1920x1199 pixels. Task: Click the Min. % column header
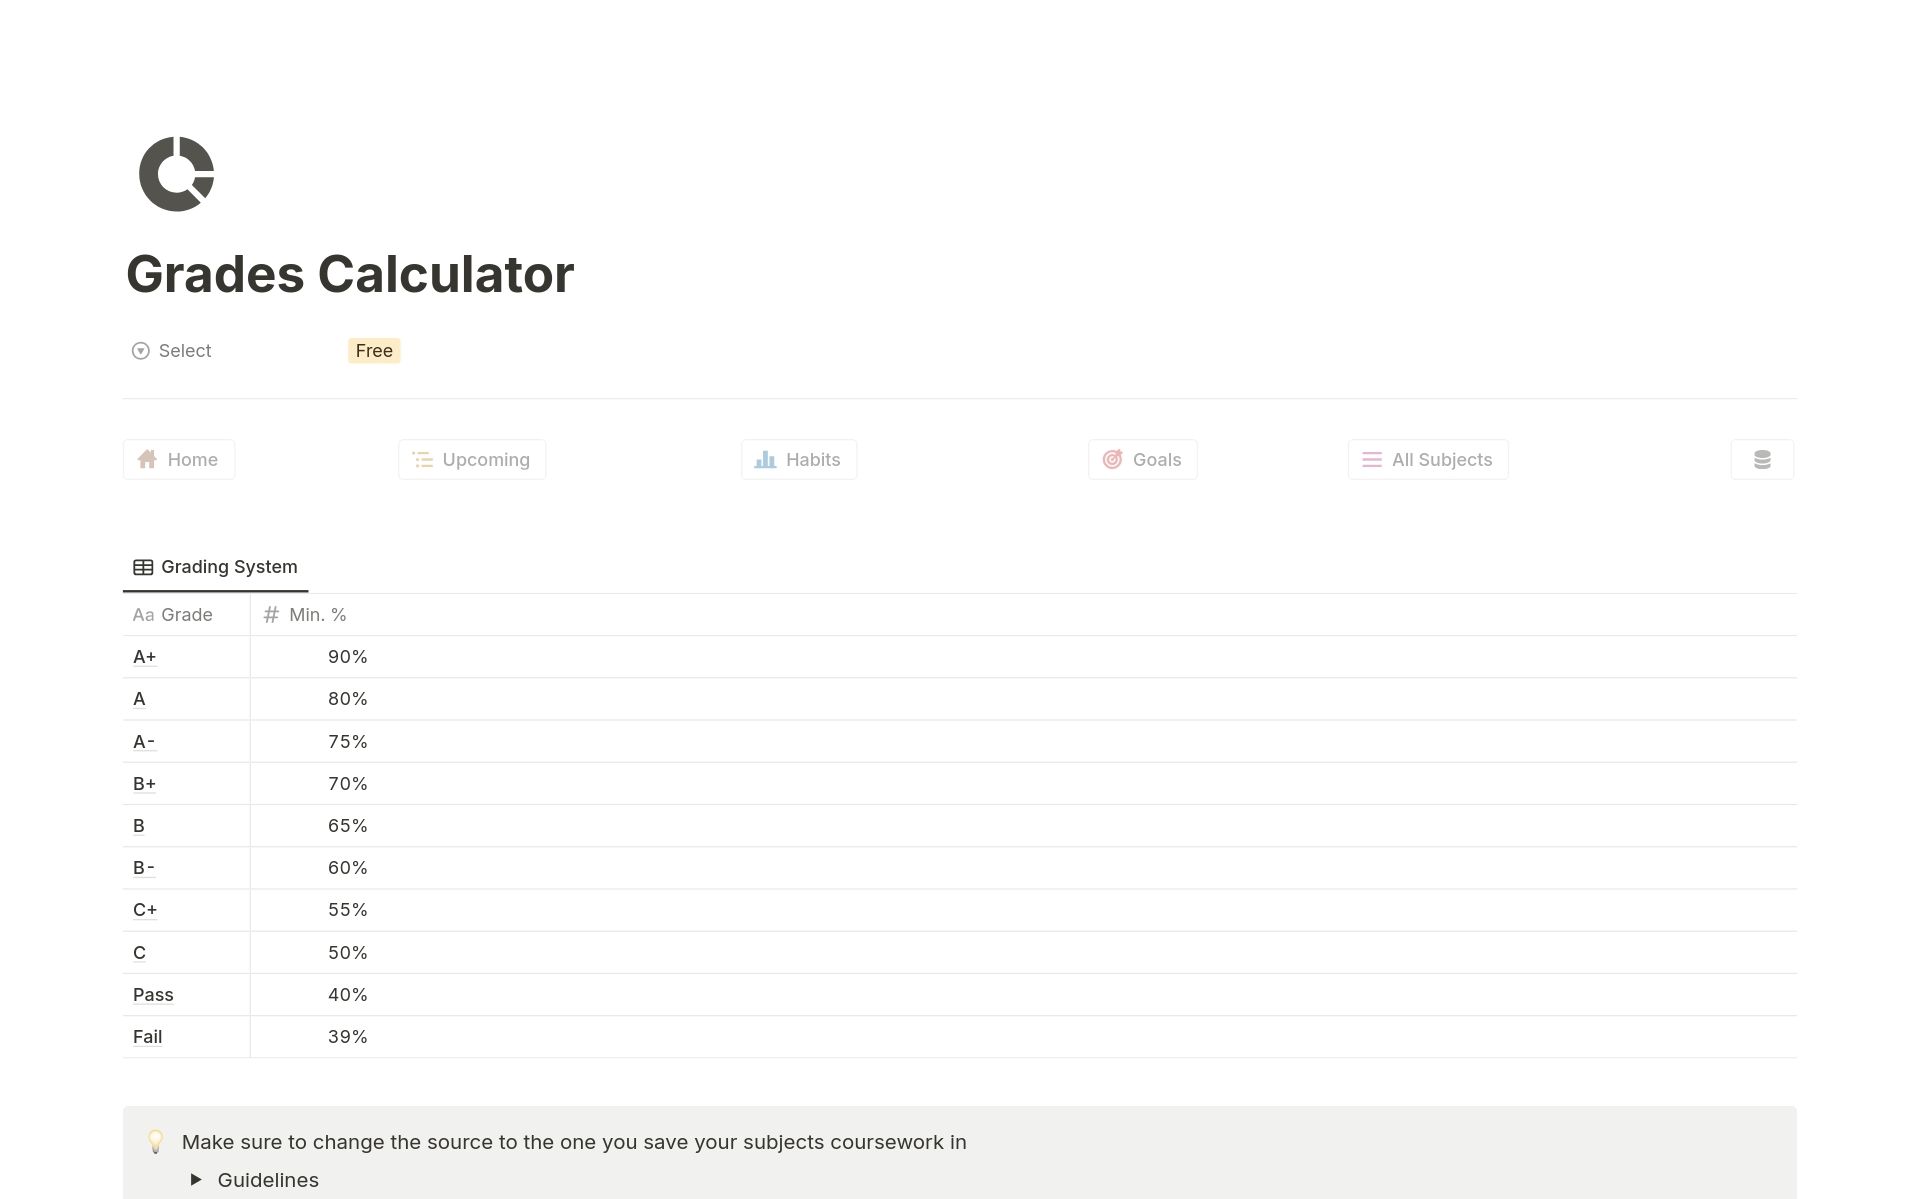coord(305,615)
